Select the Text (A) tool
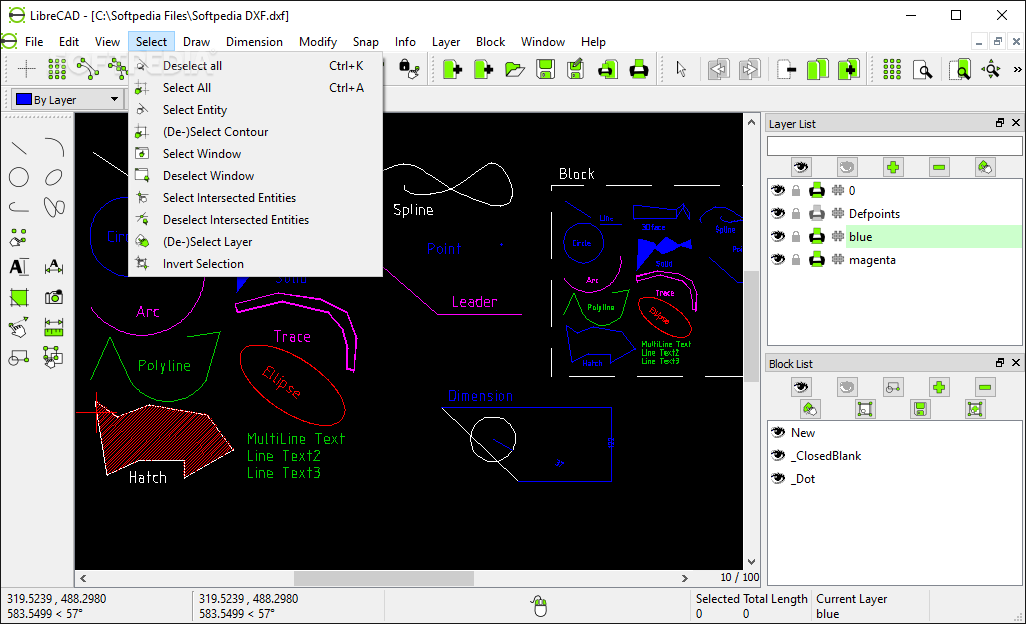The width and height of the screenshot is (1026, 624). [x=19, y=267]
